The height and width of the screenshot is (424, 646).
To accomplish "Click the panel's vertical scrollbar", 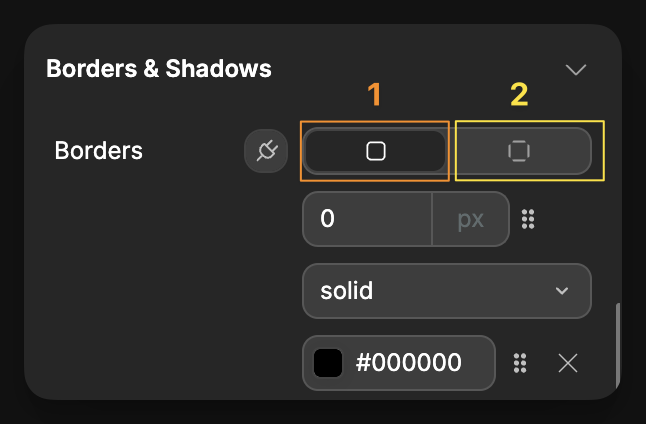I will tap(617, 345).
